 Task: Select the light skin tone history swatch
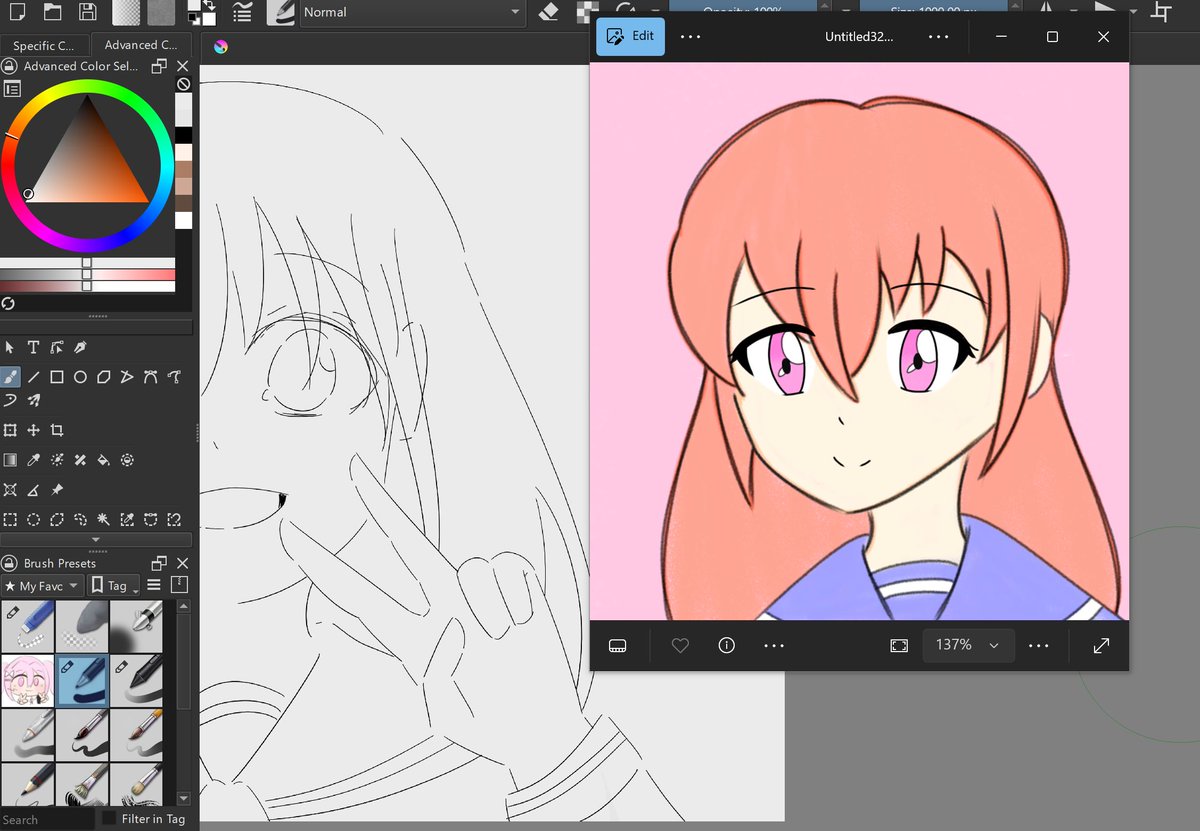pyautogui.click(x=184, y=152)
